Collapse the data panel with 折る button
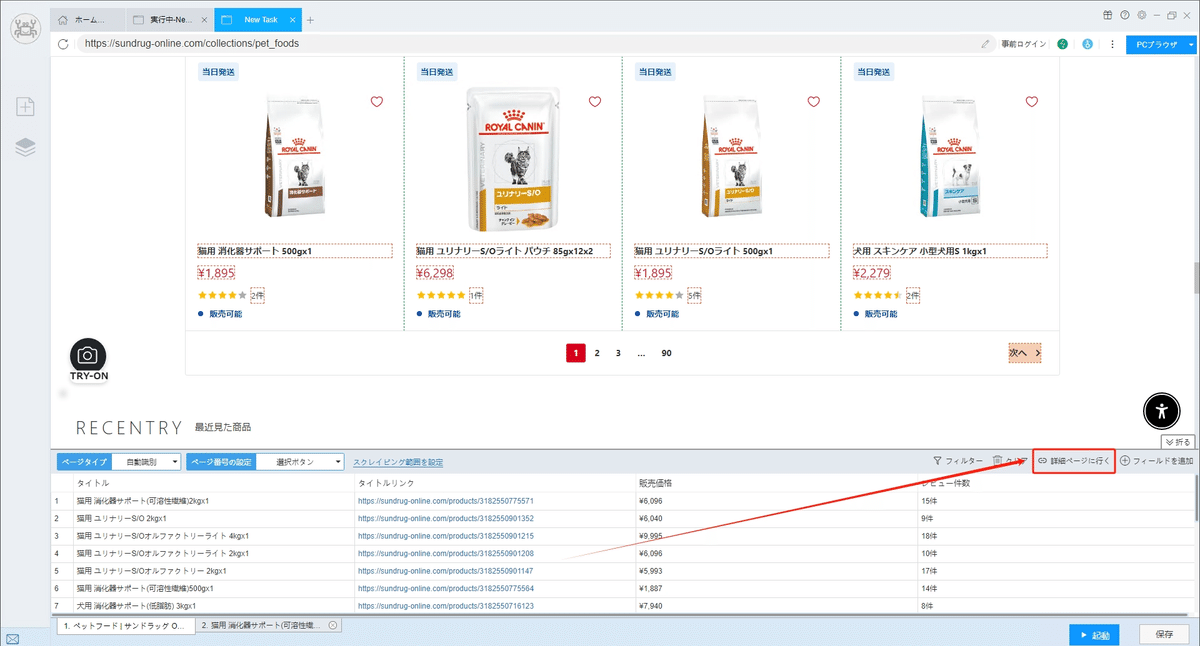The width and height of the screenshot is (1200, 646). click(x=1177, y=441)
